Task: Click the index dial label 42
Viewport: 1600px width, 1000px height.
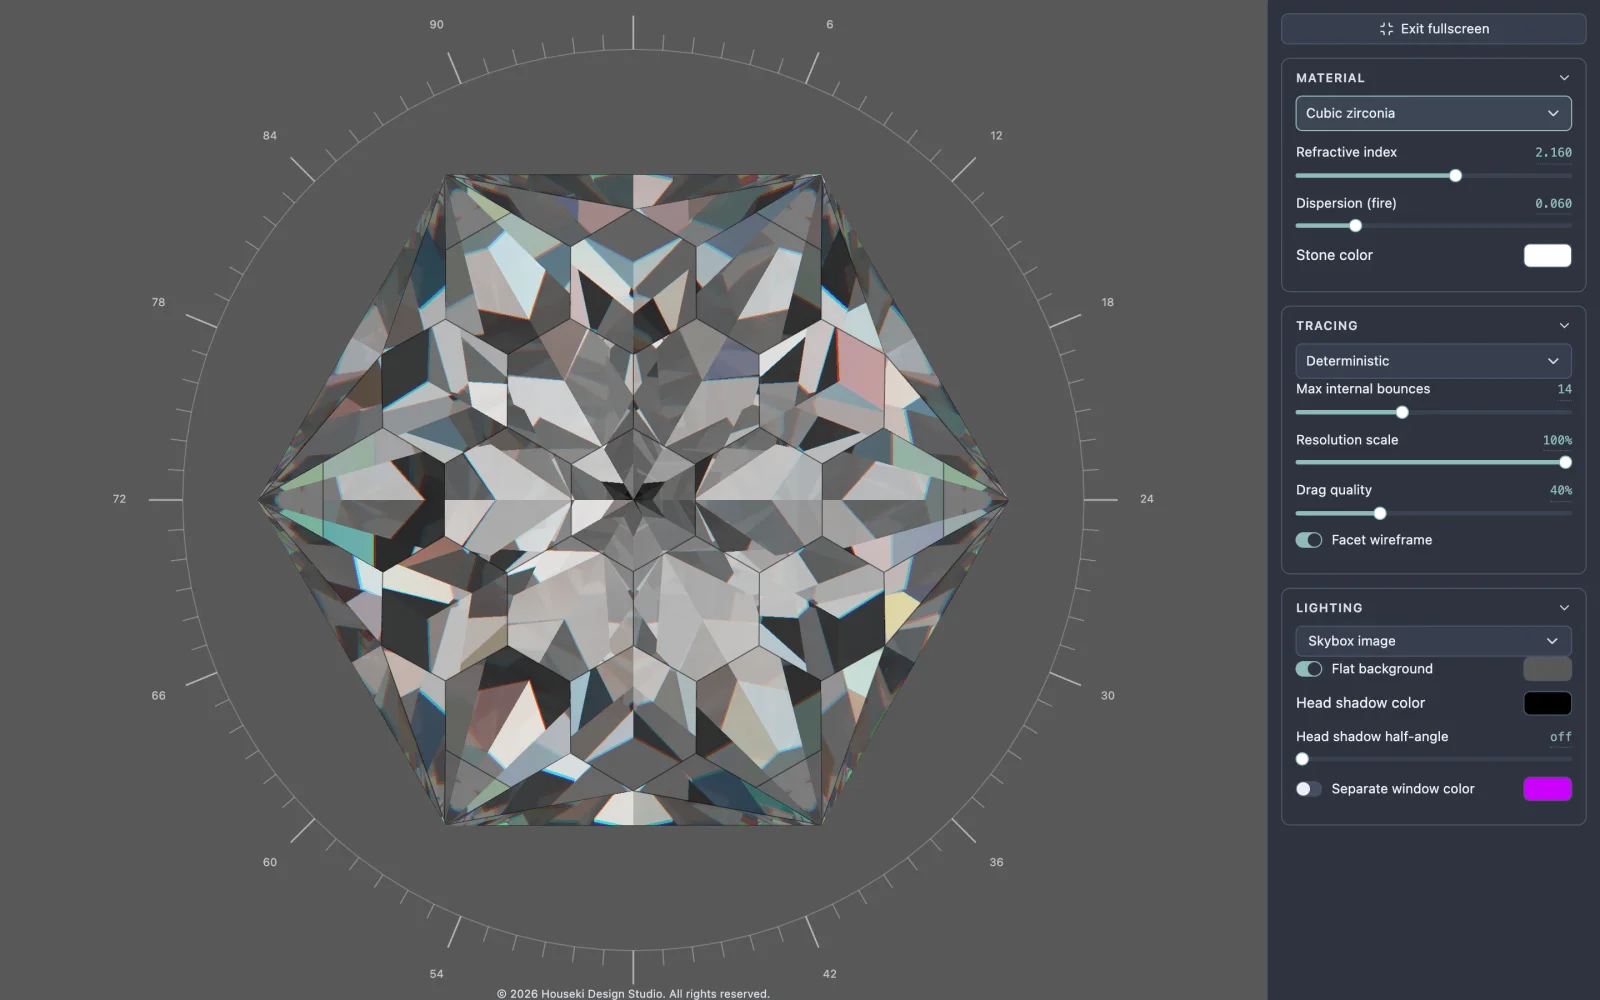Action: click(829, 974)
